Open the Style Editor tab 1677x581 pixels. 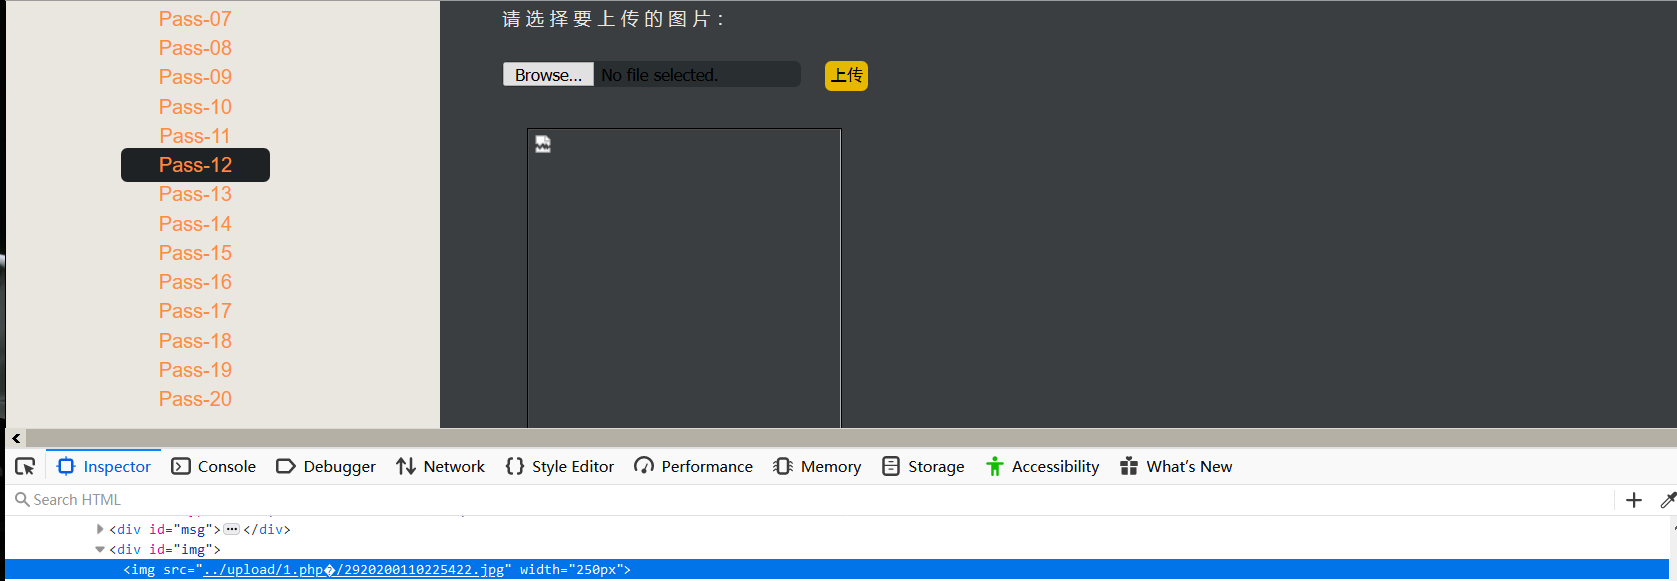point(560,466)
